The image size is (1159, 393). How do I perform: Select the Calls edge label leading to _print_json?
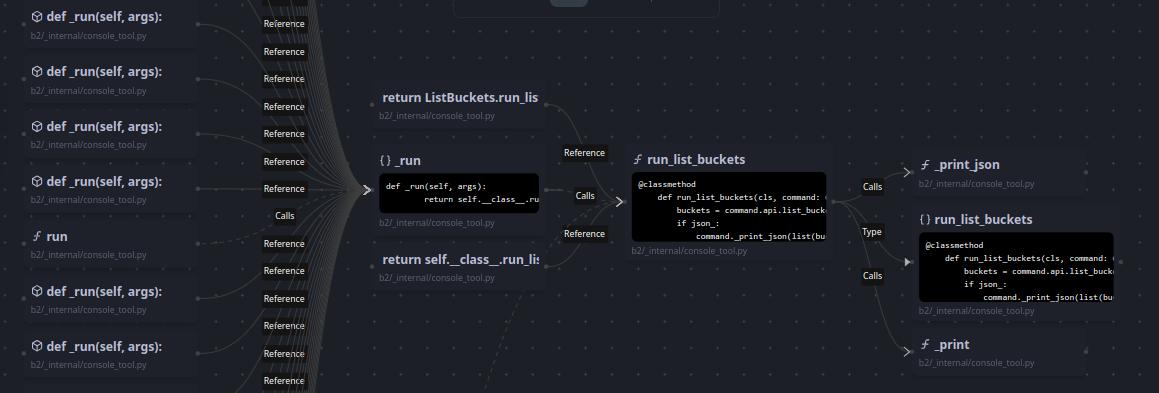(873, 187)
